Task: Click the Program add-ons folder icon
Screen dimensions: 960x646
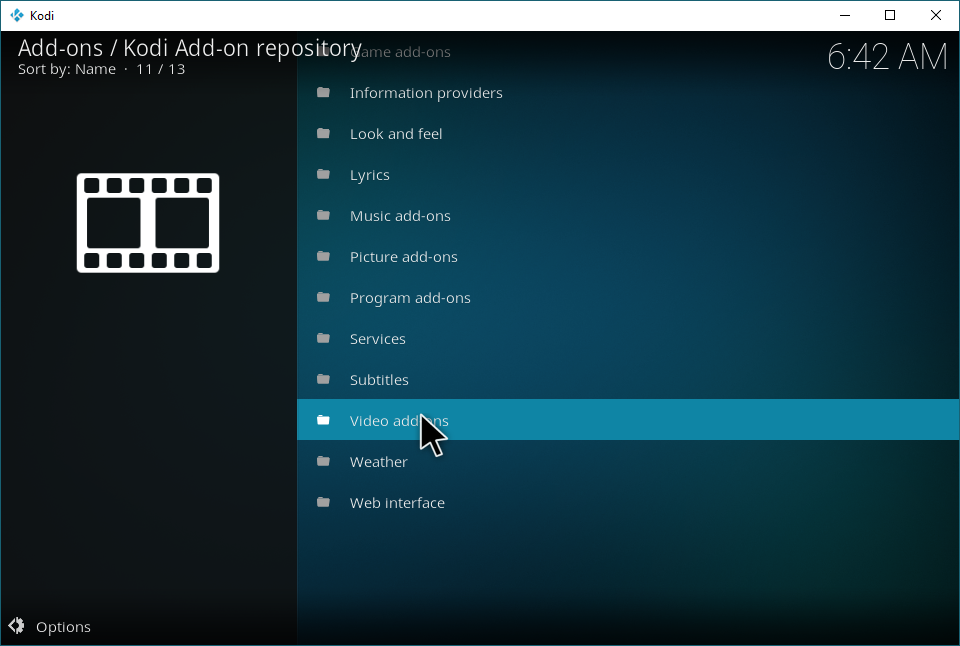Action: click(323, 298)
